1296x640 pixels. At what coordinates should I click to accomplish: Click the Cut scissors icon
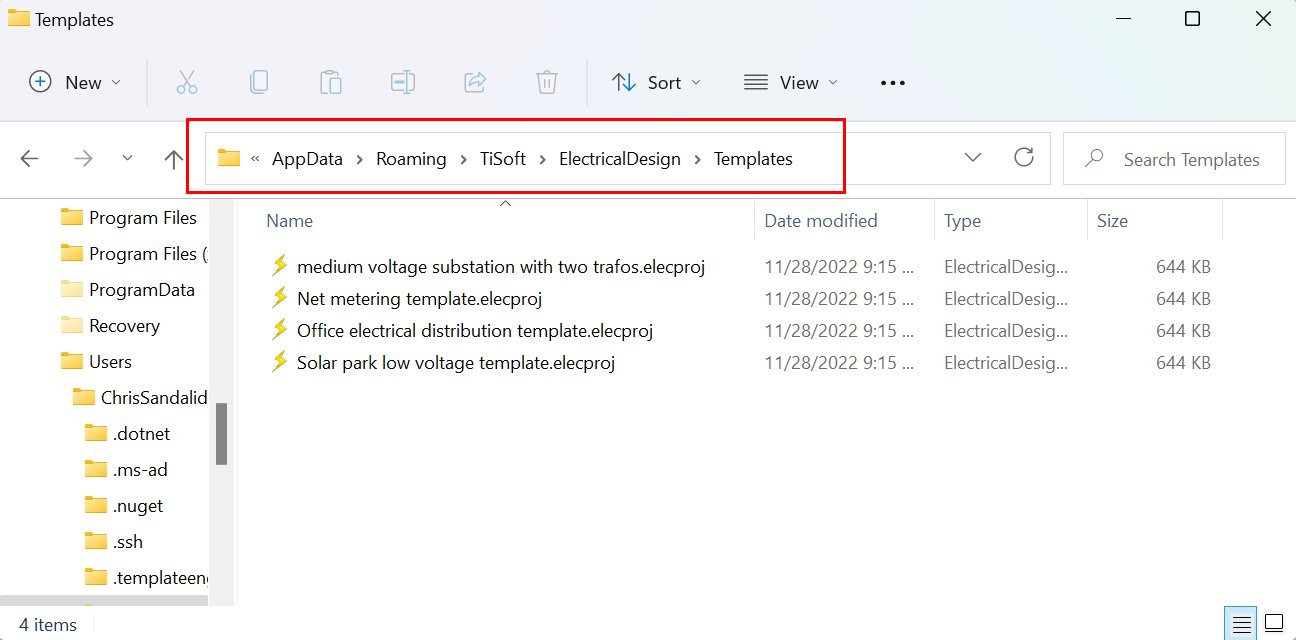(187, 83)
